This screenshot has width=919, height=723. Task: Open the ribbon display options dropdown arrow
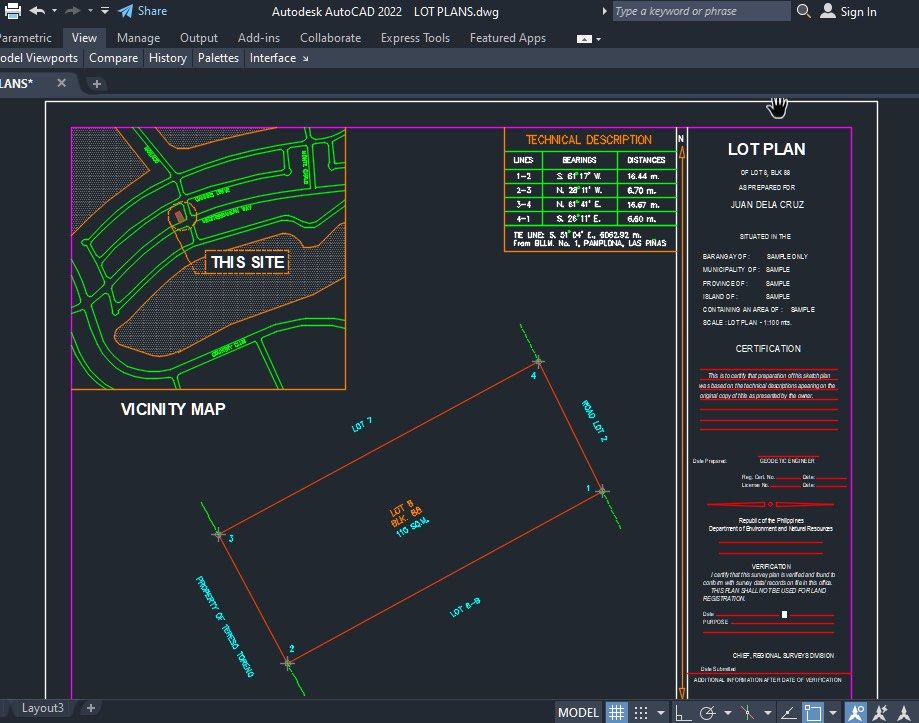[598, 39]
